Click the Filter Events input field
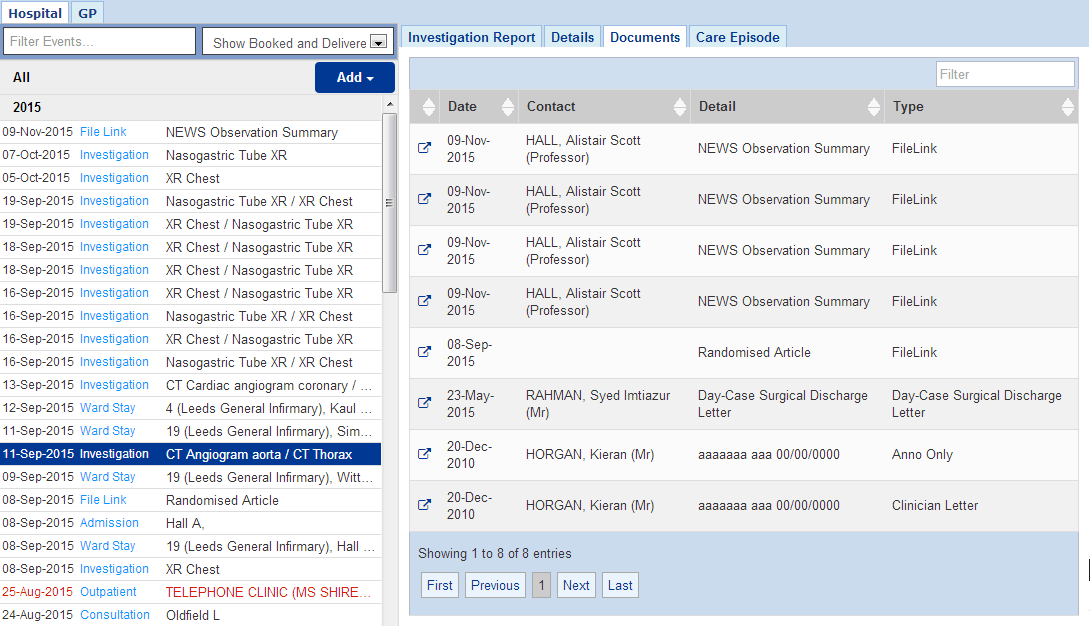Image resolution: width=1090 pixels, height=626 pixels. click(100, 42)
